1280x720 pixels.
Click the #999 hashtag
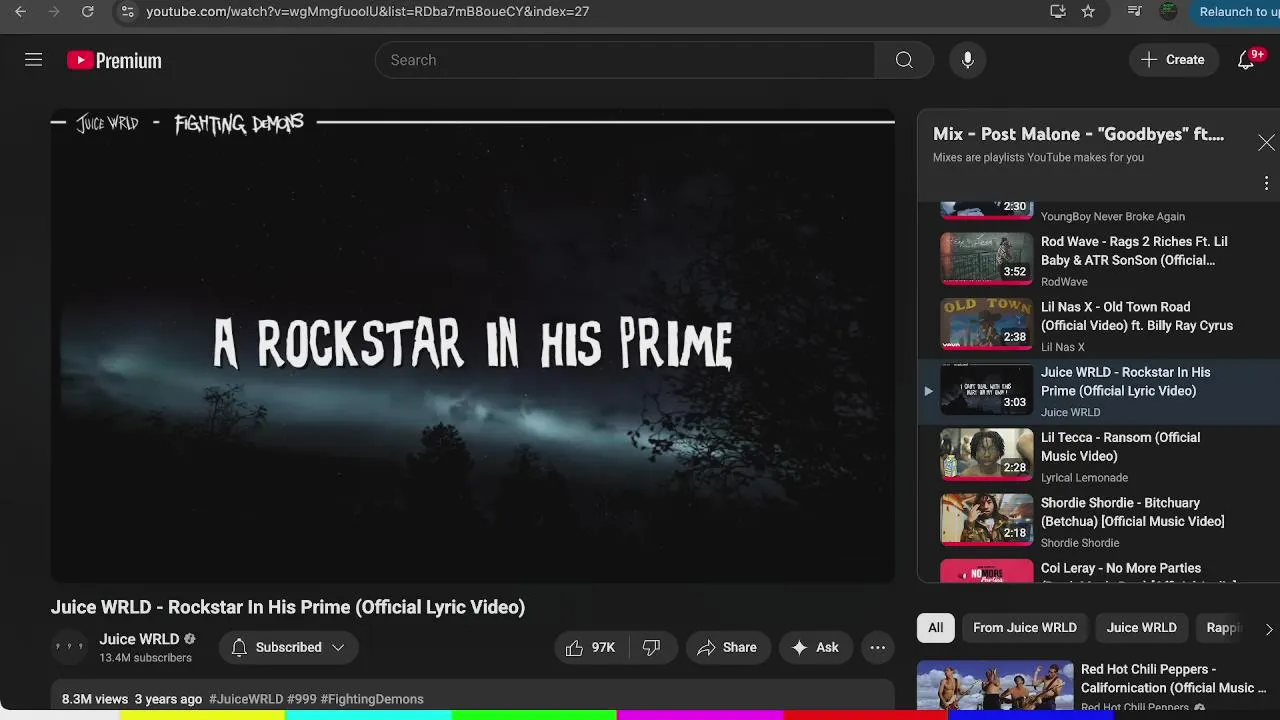click(302, 699)
